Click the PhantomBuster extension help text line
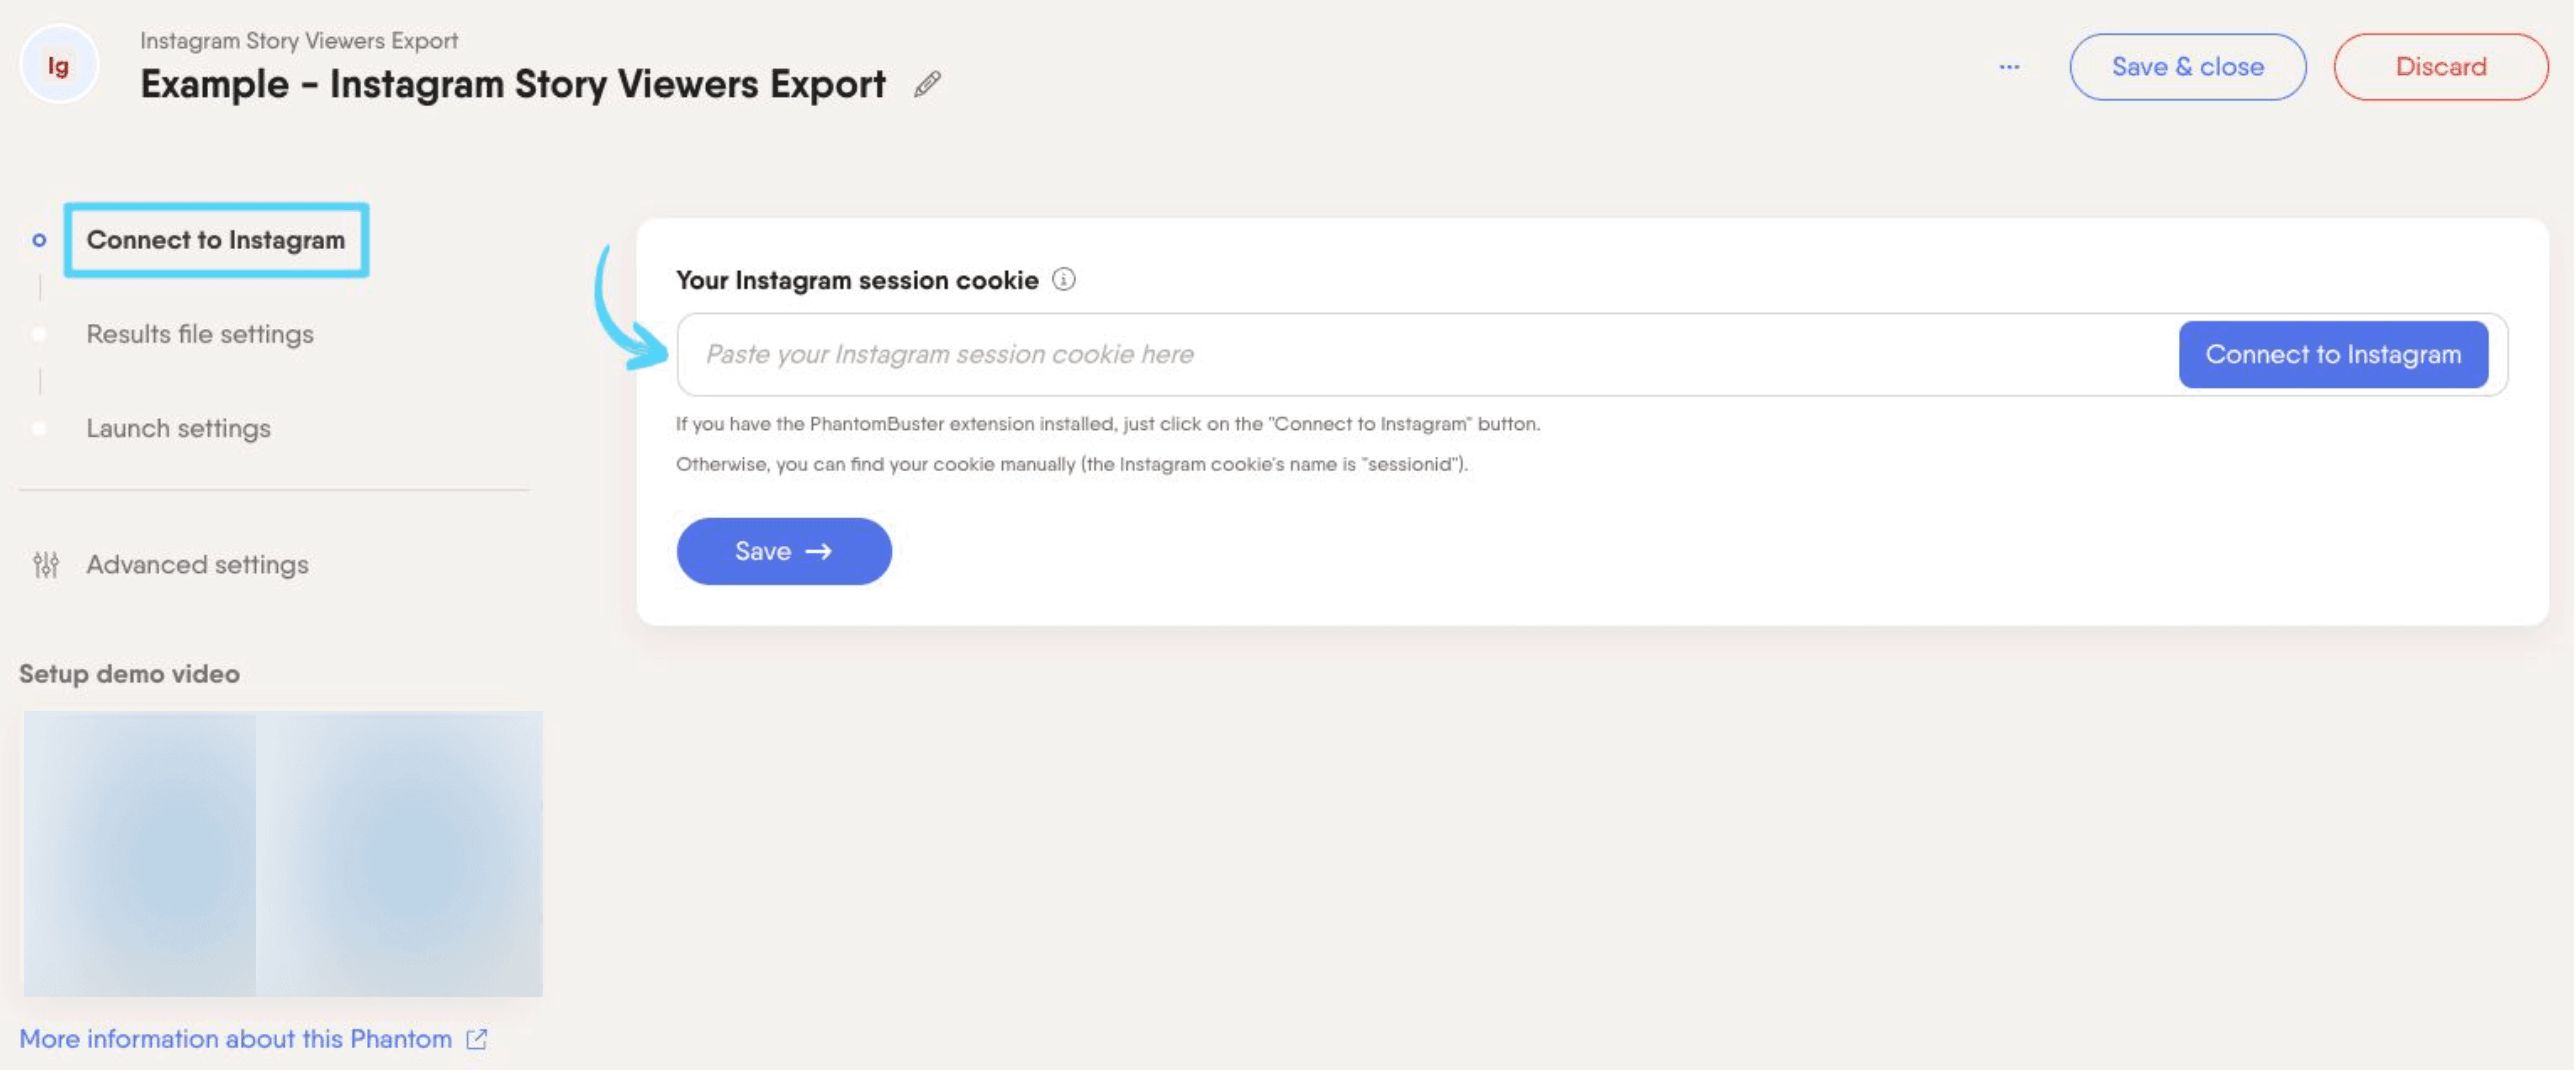 click(x=1108, y=423)
